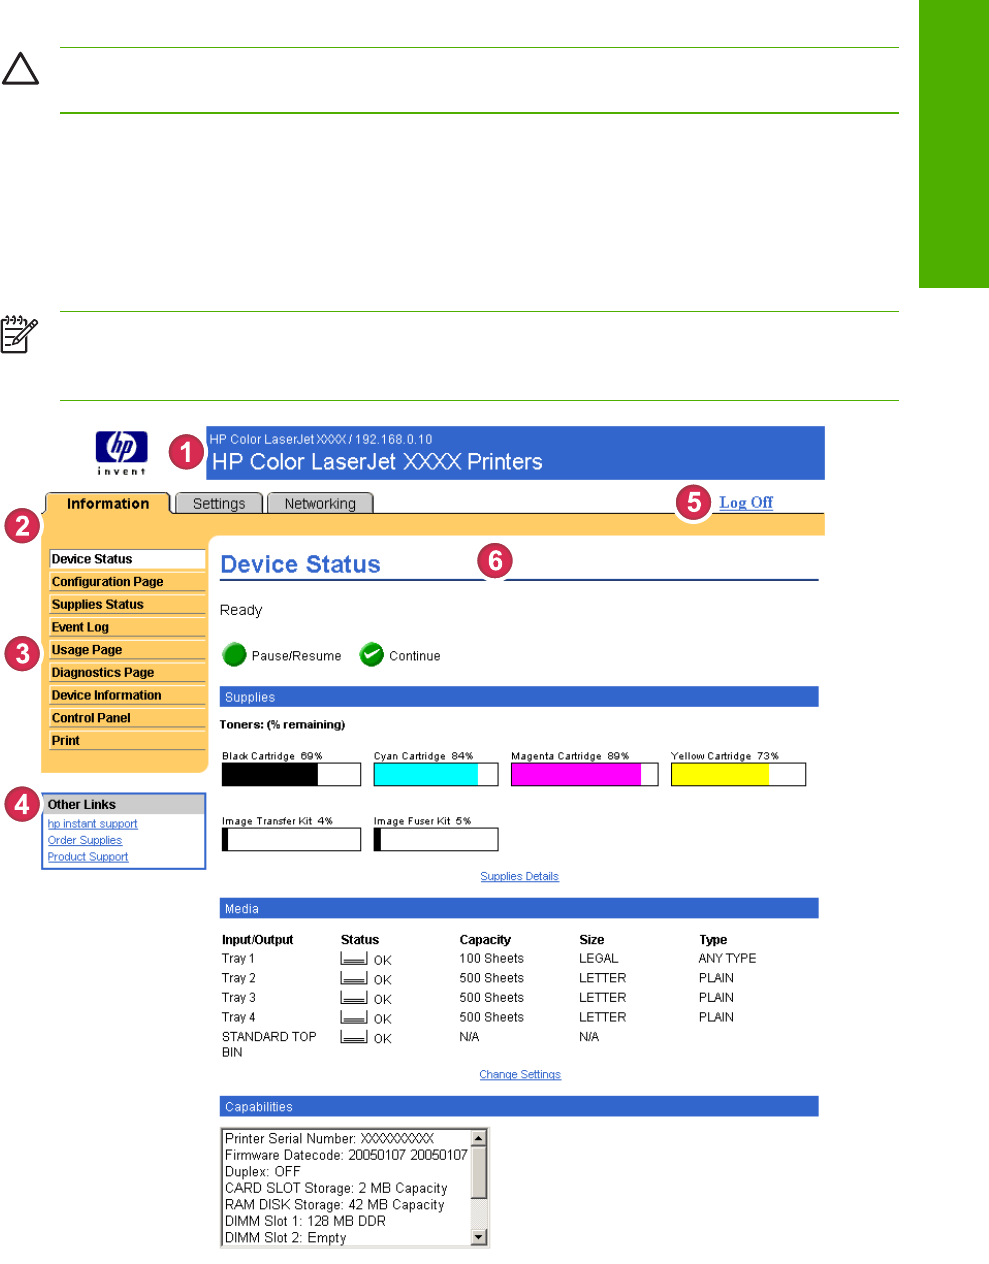
Task: Click the 'Media' section header
Action: coord(519,909)
